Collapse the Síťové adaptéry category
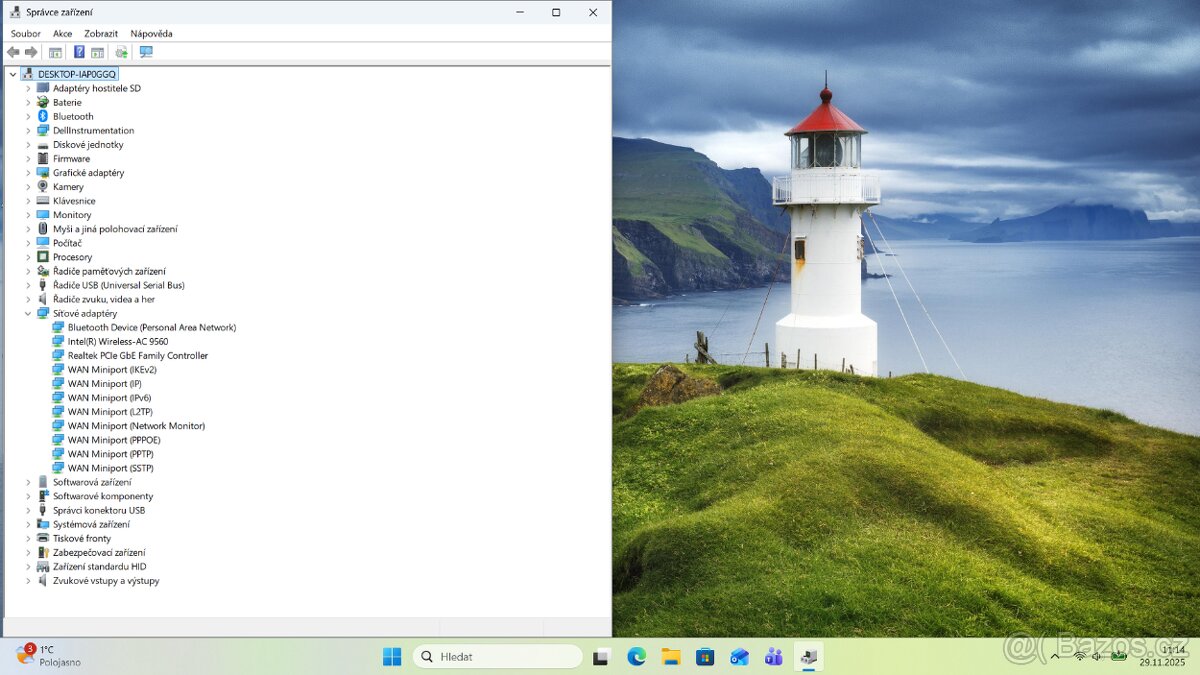This screenshot has width=1200, height=675. [x=28, y=314]
